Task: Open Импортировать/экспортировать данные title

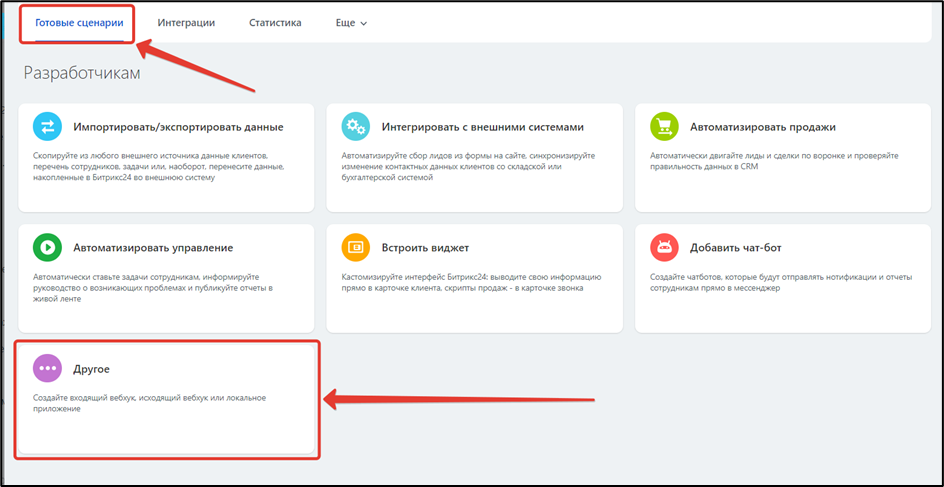Action: (178, 127)
